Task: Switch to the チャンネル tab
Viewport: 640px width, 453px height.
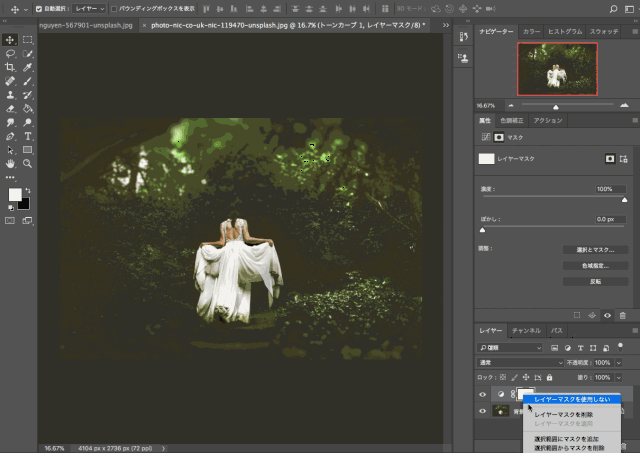Action: [526, 331]
